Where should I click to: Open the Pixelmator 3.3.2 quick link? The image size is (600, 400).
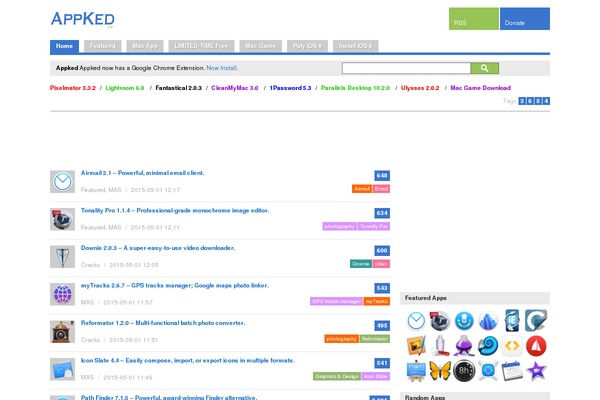(x=73, y=88)
